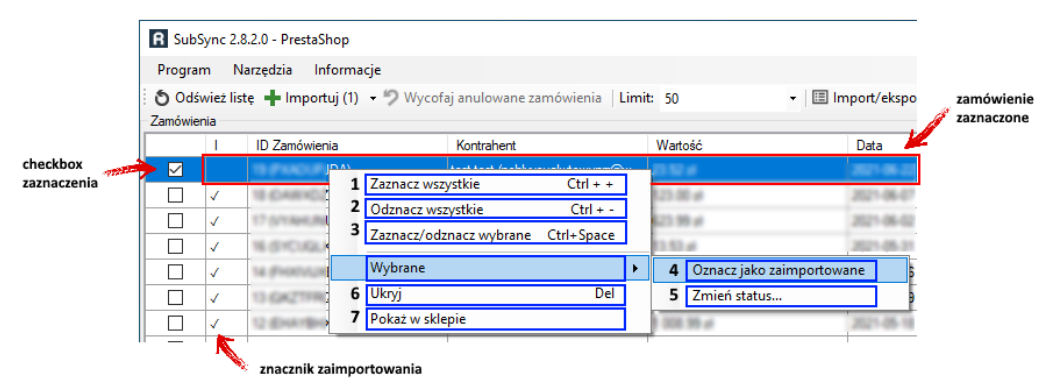The height and width of the screenshot is (386, 1059).
Task: Open the Informacje menu
Action: tap(348, 70)
